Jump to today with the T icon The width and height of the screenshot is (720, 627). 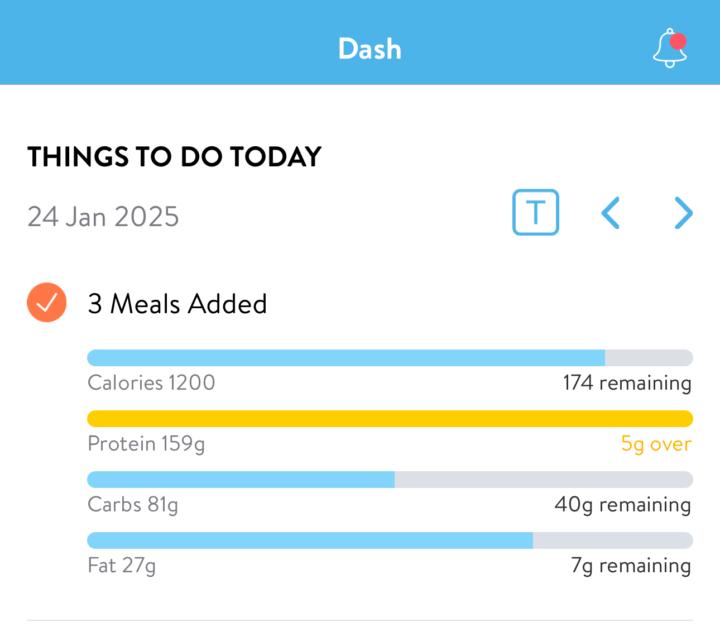tap(535, 212)
